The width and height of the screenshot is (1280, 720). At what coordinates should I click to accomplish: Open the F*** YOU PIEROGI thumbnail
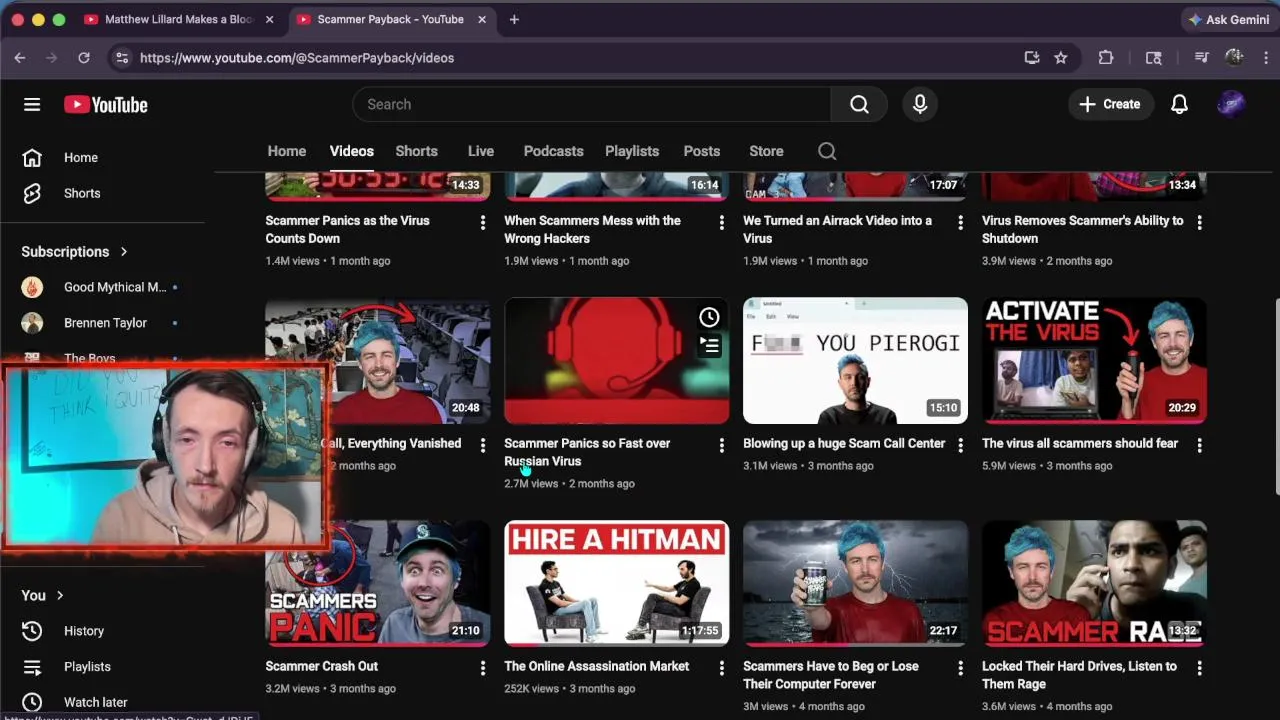click(855, 360)
